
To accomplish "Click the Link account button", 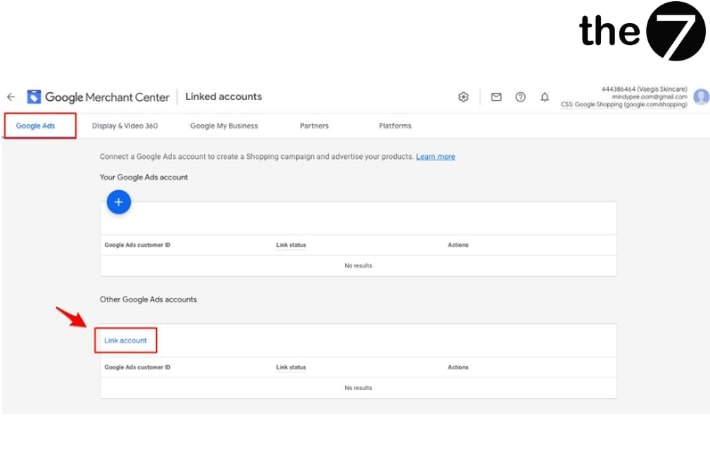I will [x=125, y=341].
